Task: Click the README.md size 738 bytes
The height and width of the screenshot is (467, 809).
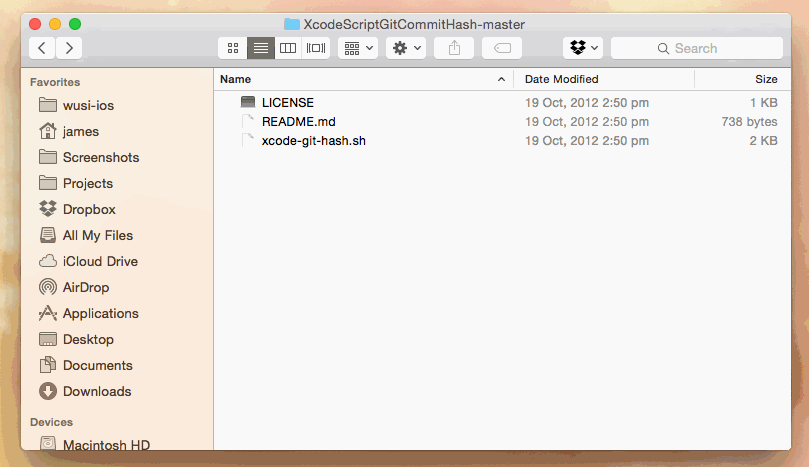Action: point(749,122)
